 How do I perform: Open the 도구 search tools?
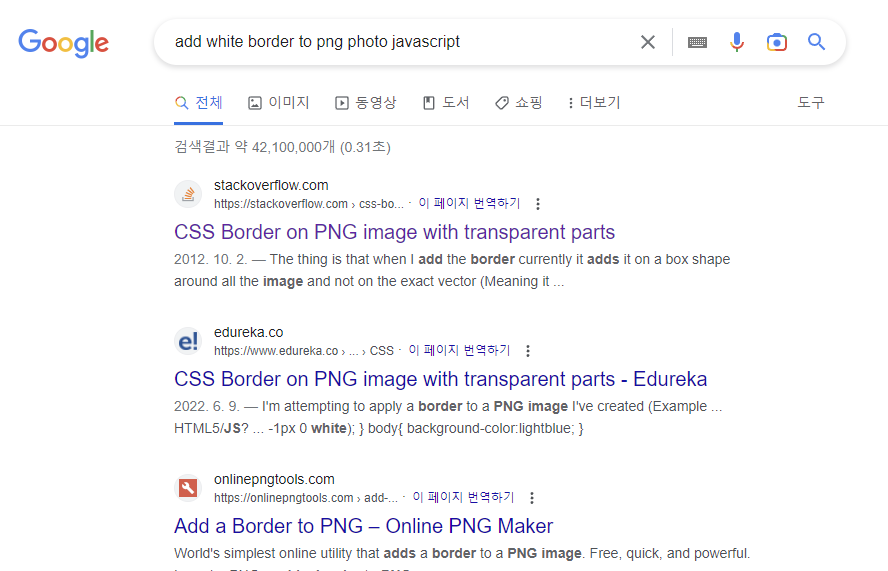811,103
